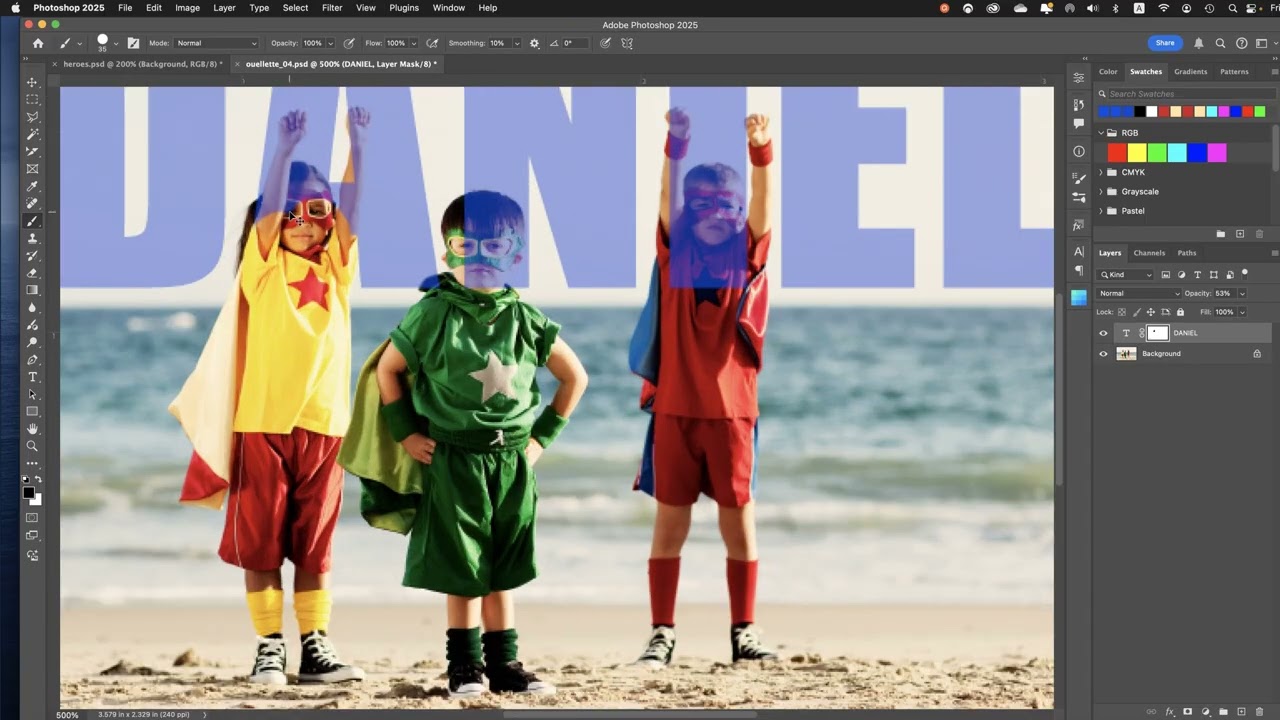The height and width of the screenshot is (720, 1280).
Task: Enable airbrush-style build-up
Action: click(432, 43)
